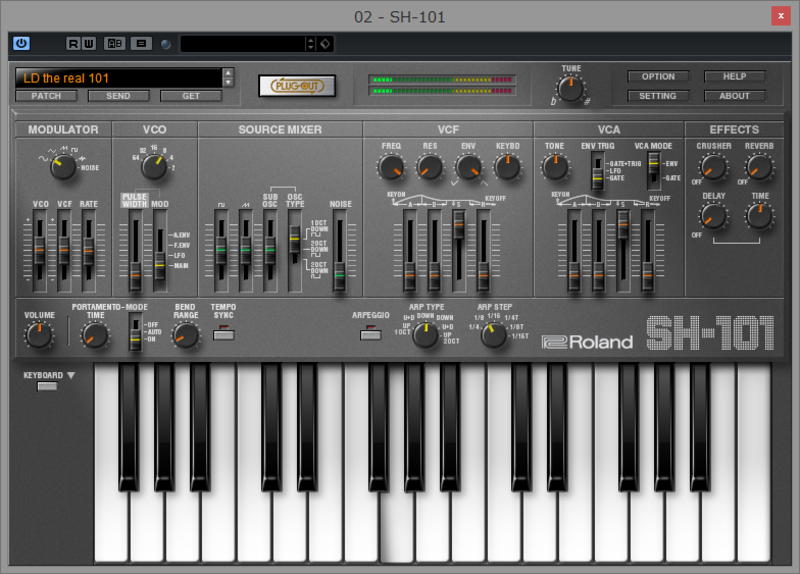Click the pulse width MOD source switch
The width and height of the screenshot is (800, 574).
(160, 251)
